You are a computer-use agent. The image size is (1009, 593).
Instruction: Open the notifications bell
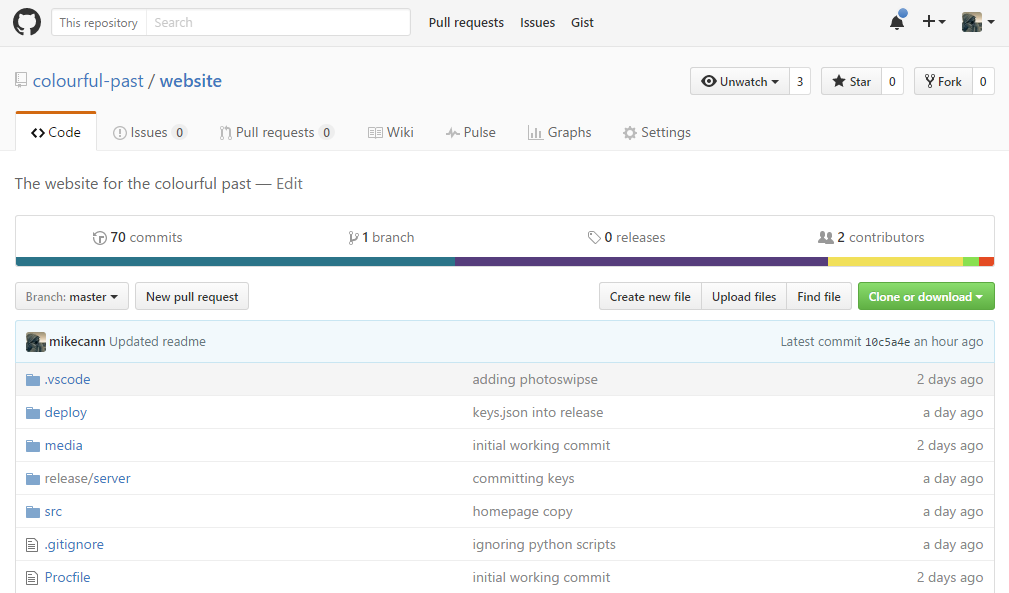pyautogui.click(x=897, y=22)
